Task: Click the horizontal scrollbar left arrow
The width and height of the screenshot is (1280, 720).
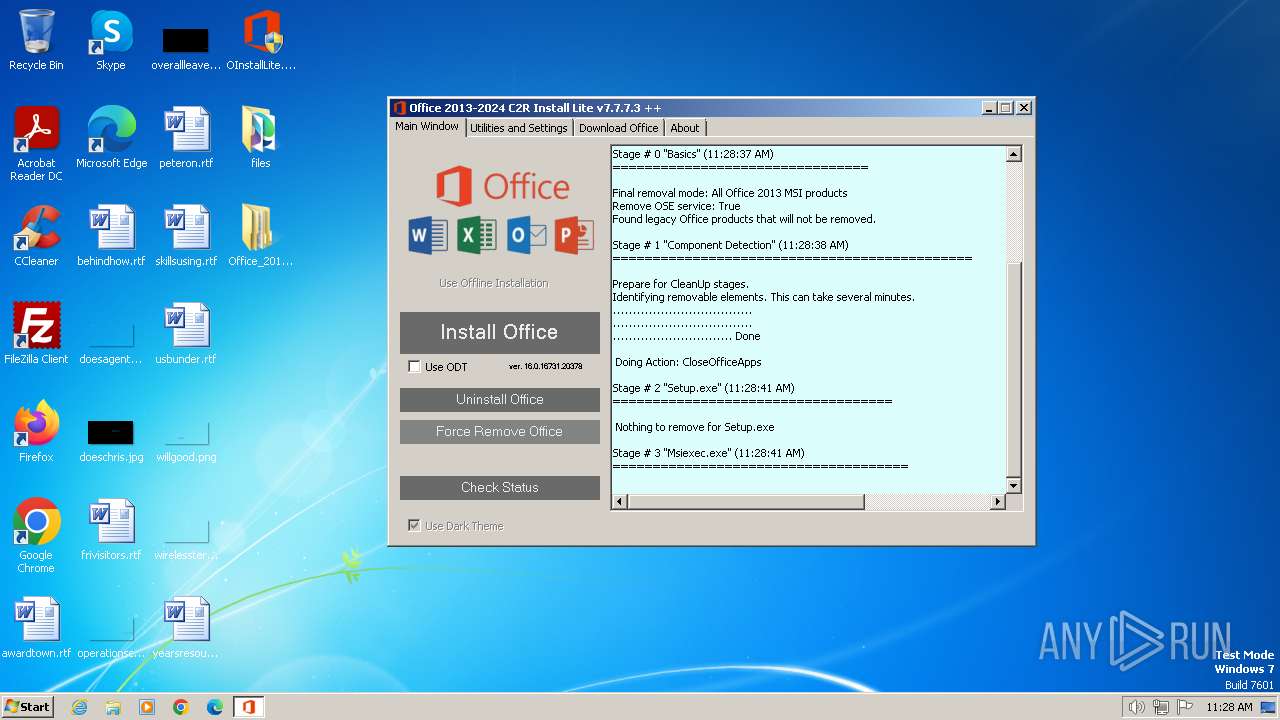Action: point(620,502)
